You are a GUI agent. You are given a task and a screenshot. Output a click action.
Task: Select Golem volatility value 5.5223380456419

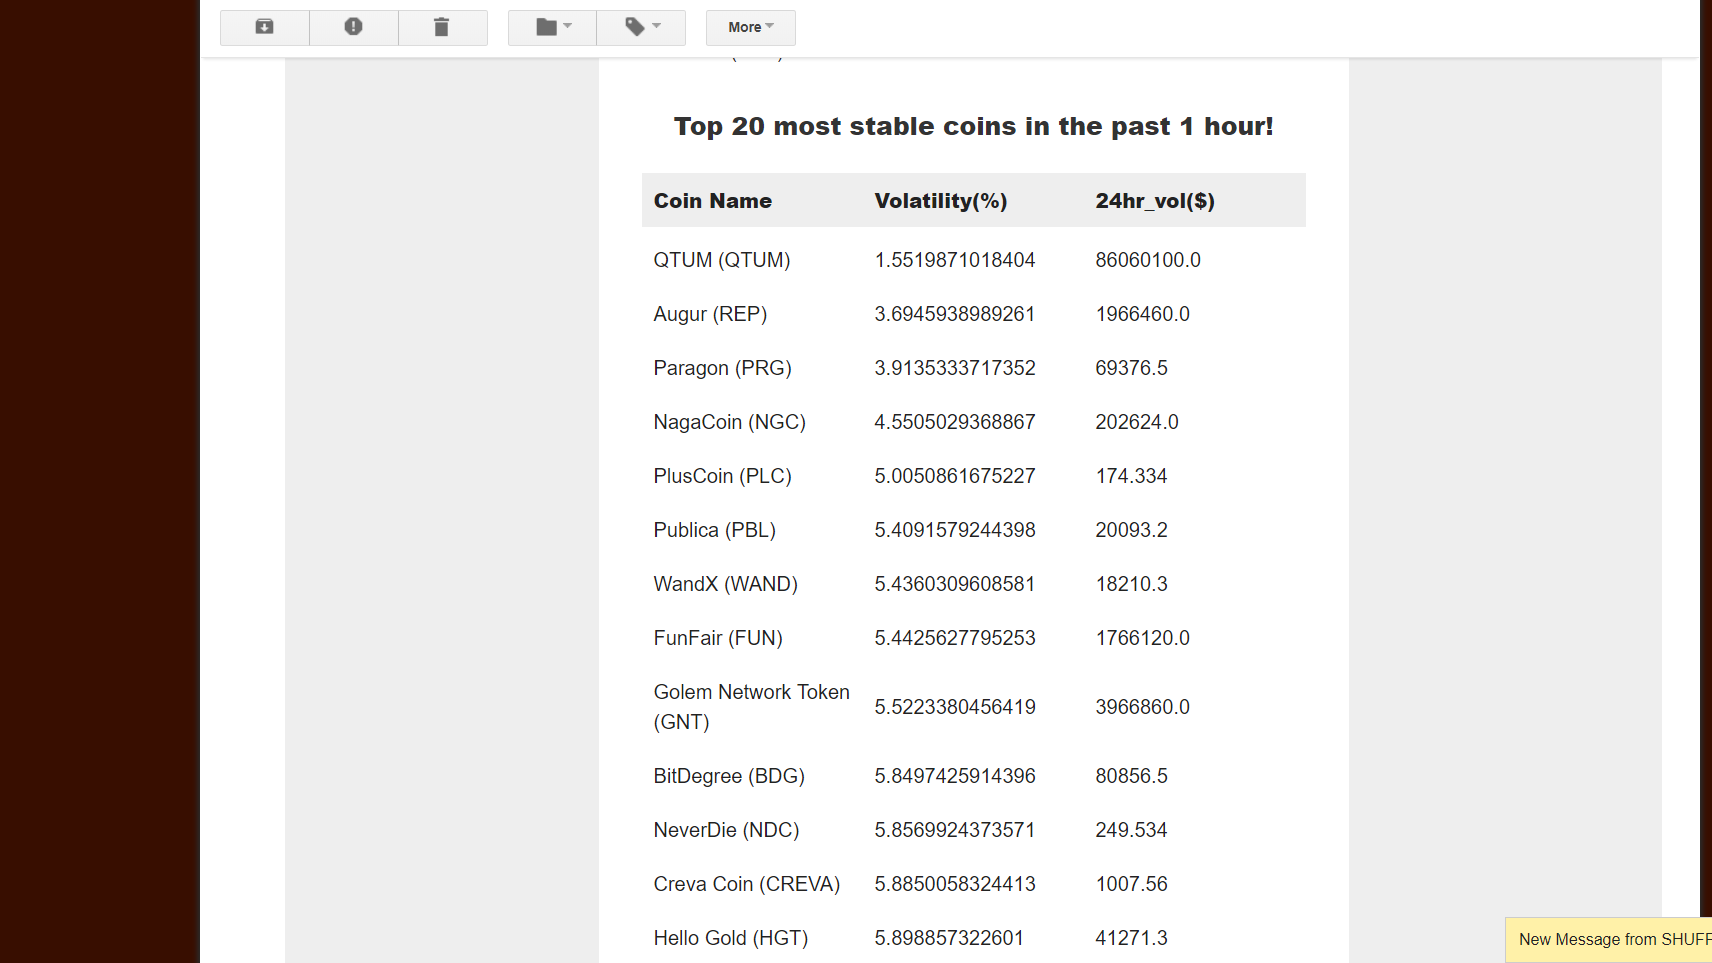pos(955,707)
